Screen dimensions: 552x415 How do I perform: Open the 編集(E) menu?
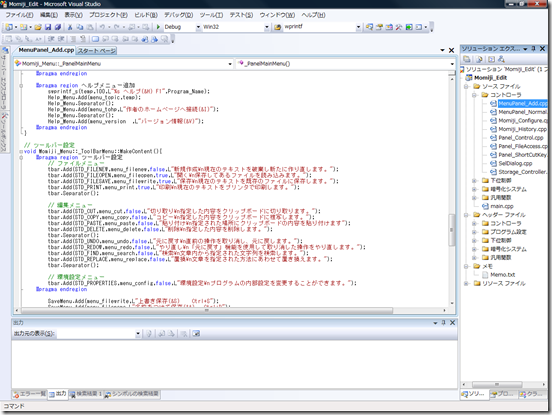click(49, 15)
